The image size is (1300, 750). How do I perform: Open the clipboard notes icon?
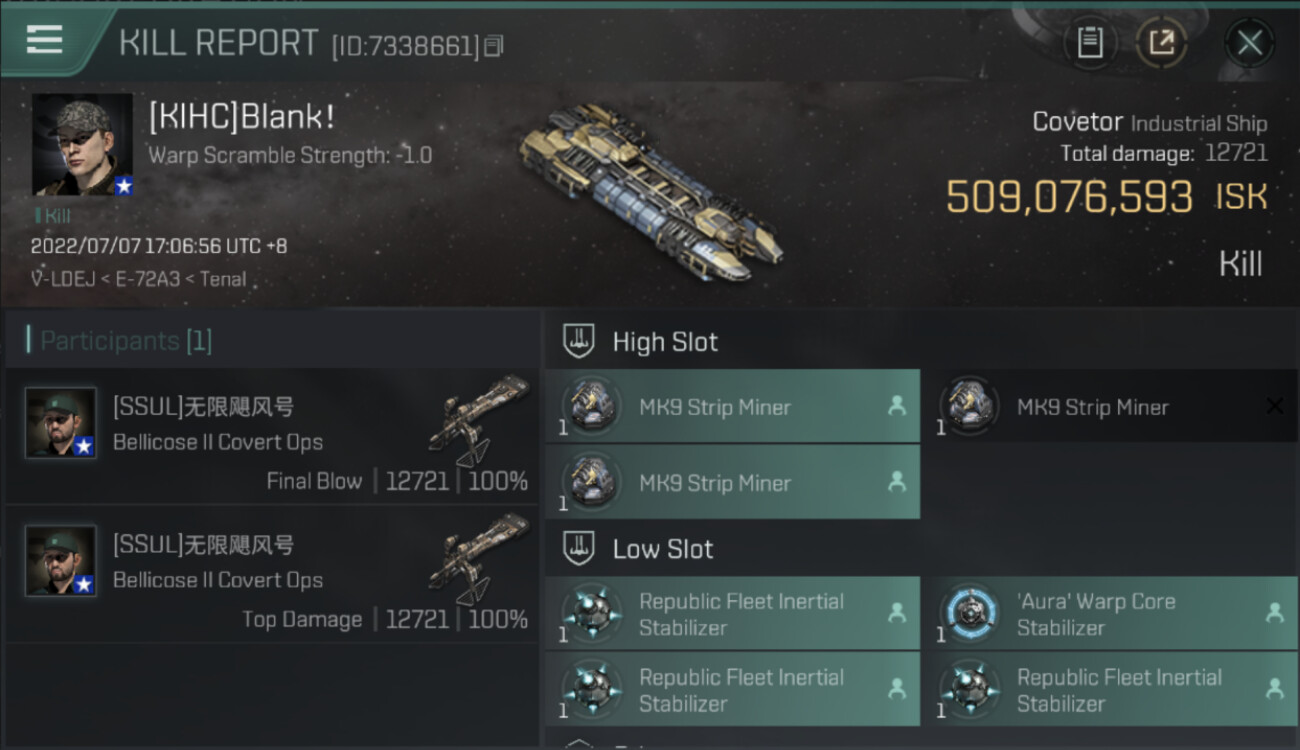(x=1090, y=43)
